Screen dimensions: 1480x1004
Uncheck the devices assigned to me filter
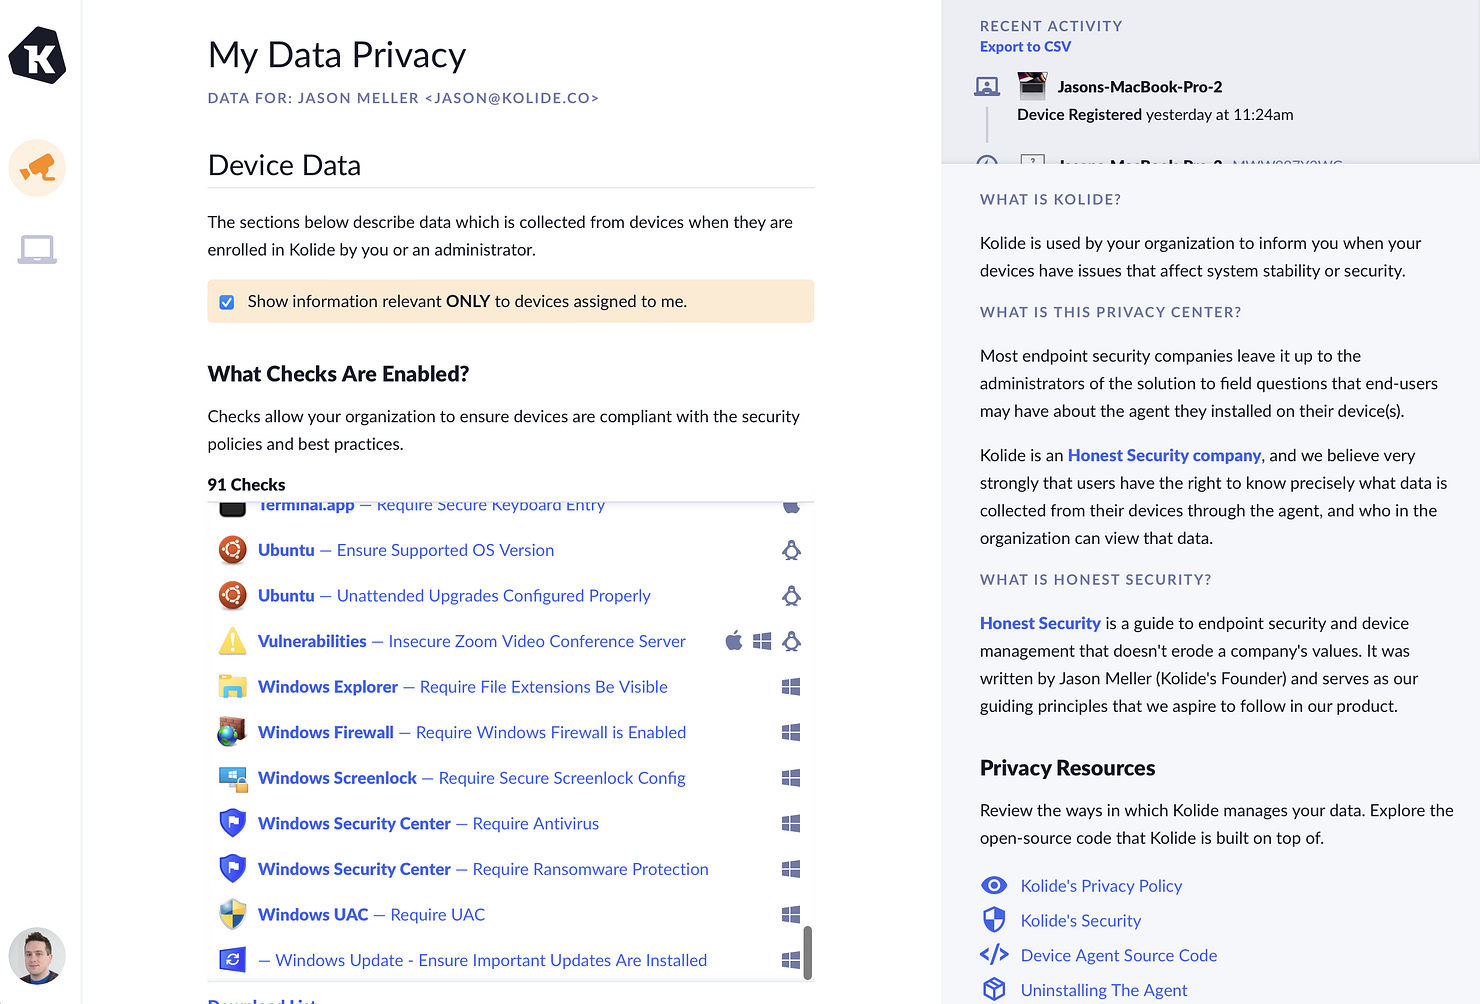227,301
